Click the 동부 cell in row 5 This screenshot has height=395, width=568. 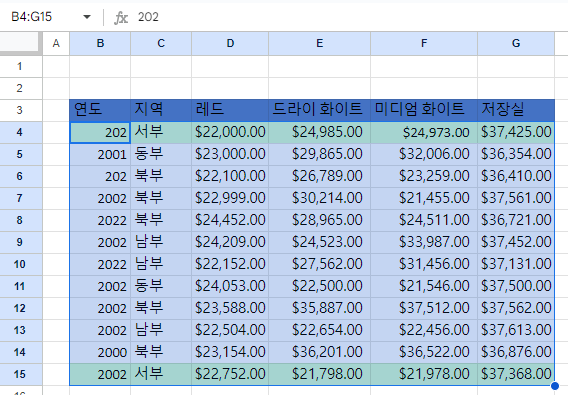[x=161, y=154]
